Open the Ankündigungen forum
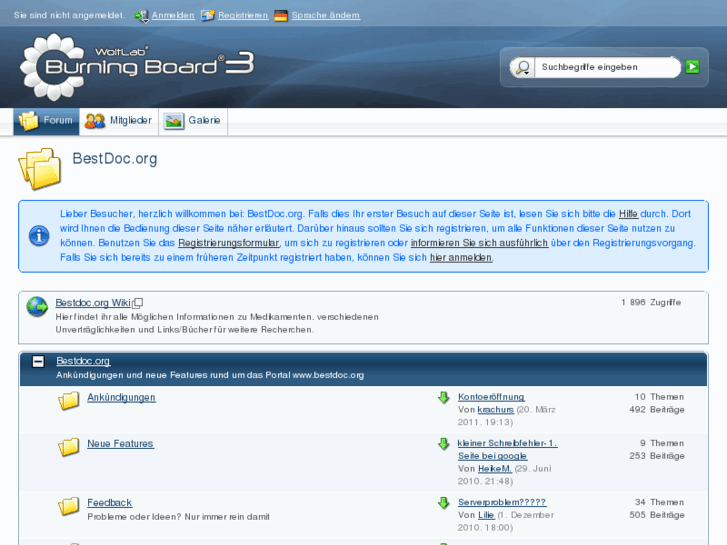The image size is (727, 545). [x=121, y=398]
